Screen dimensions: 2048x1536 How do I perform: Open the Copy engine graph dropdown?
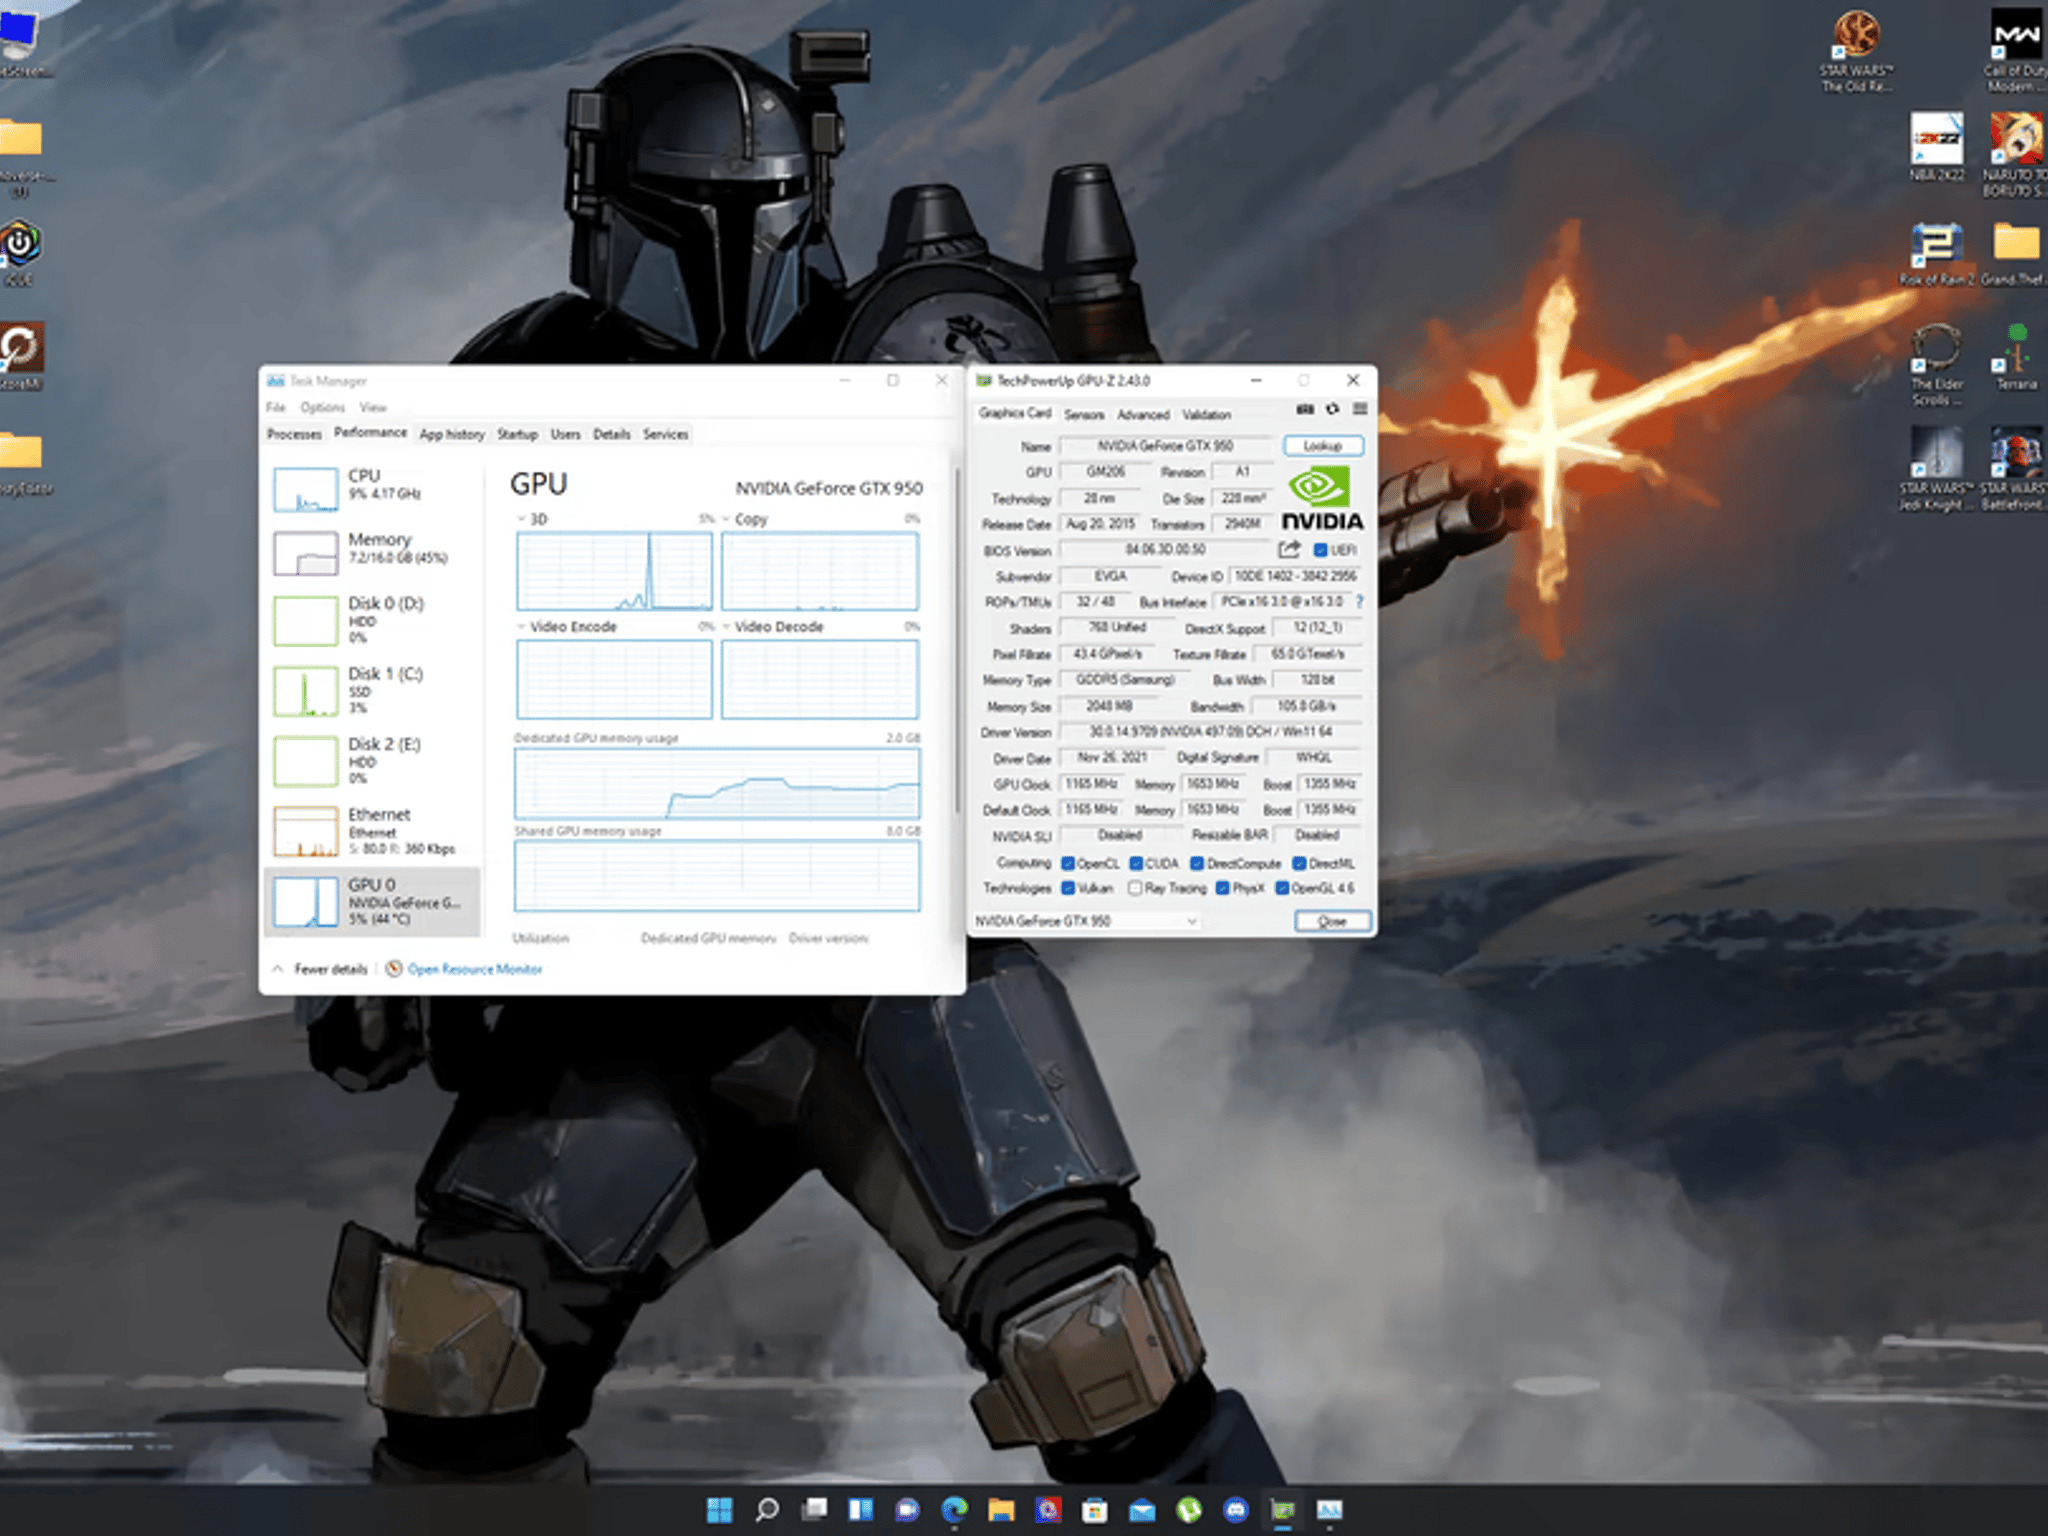click(x=726, y=519)
